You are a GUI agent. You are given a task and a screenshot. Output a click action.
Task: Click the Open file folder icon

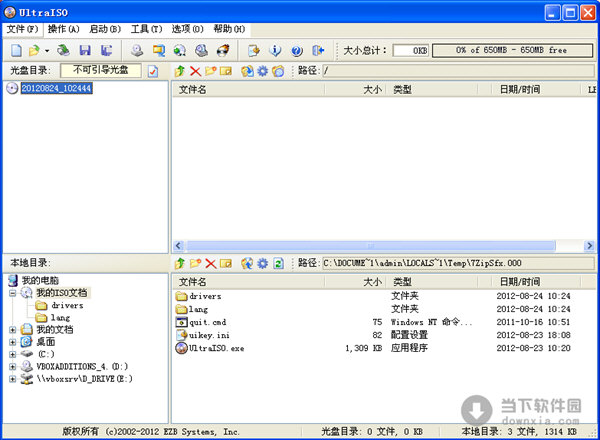click(34, 50)
